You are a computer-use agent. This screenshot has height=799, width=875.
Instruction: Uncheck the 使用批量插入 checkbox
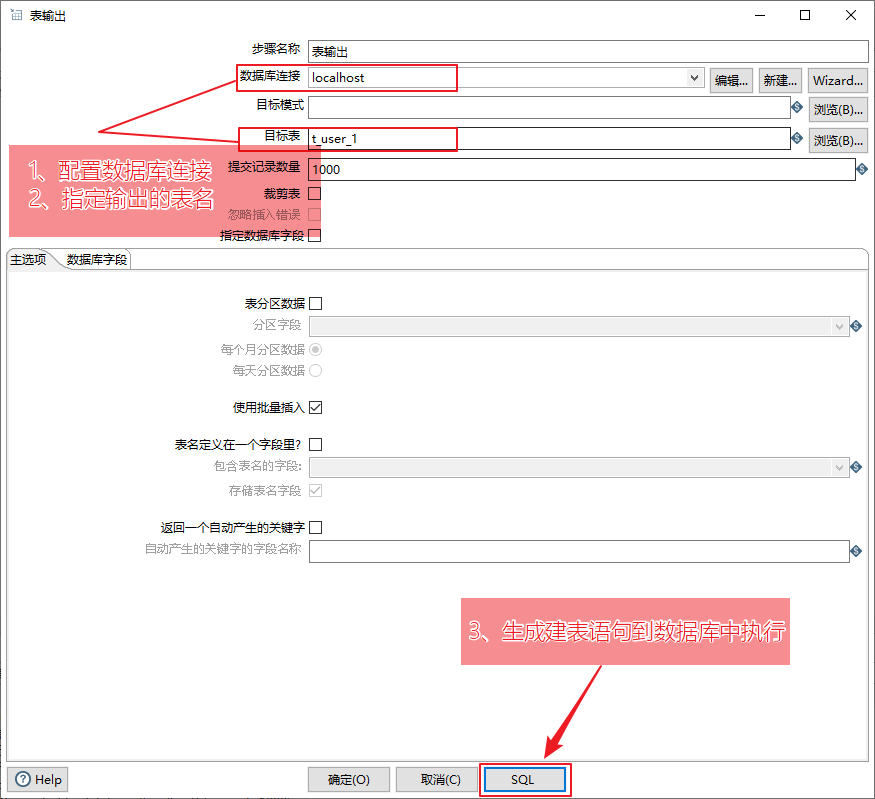click(x=315, y=407)
